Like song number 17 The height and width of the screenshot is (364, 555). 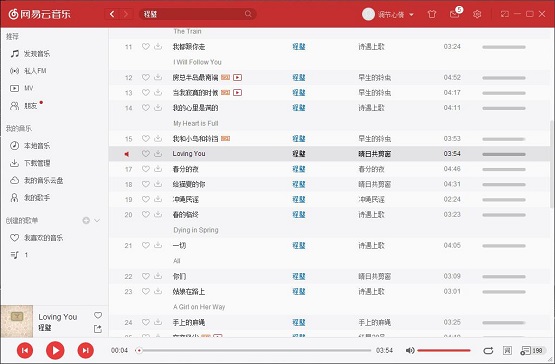[145, 169]
